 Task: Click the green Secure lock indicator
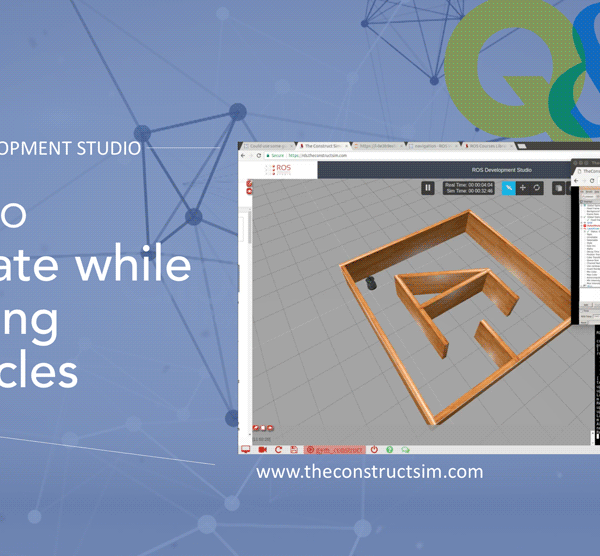pyautogui.click(x=276, y=155)
